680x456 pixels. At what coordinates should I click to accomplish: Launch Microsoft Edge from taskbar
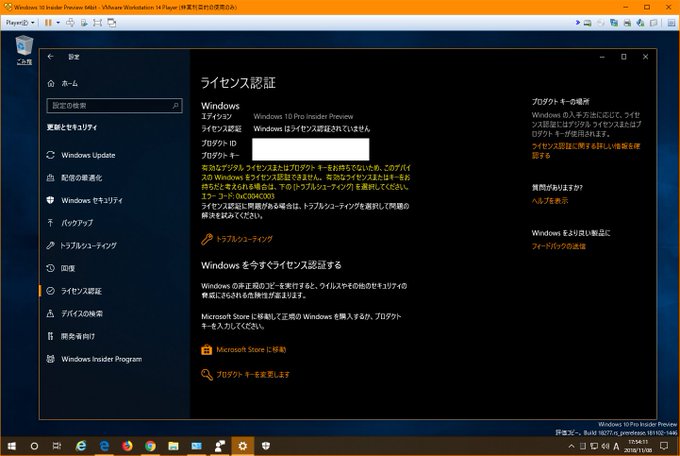(104, 446)
